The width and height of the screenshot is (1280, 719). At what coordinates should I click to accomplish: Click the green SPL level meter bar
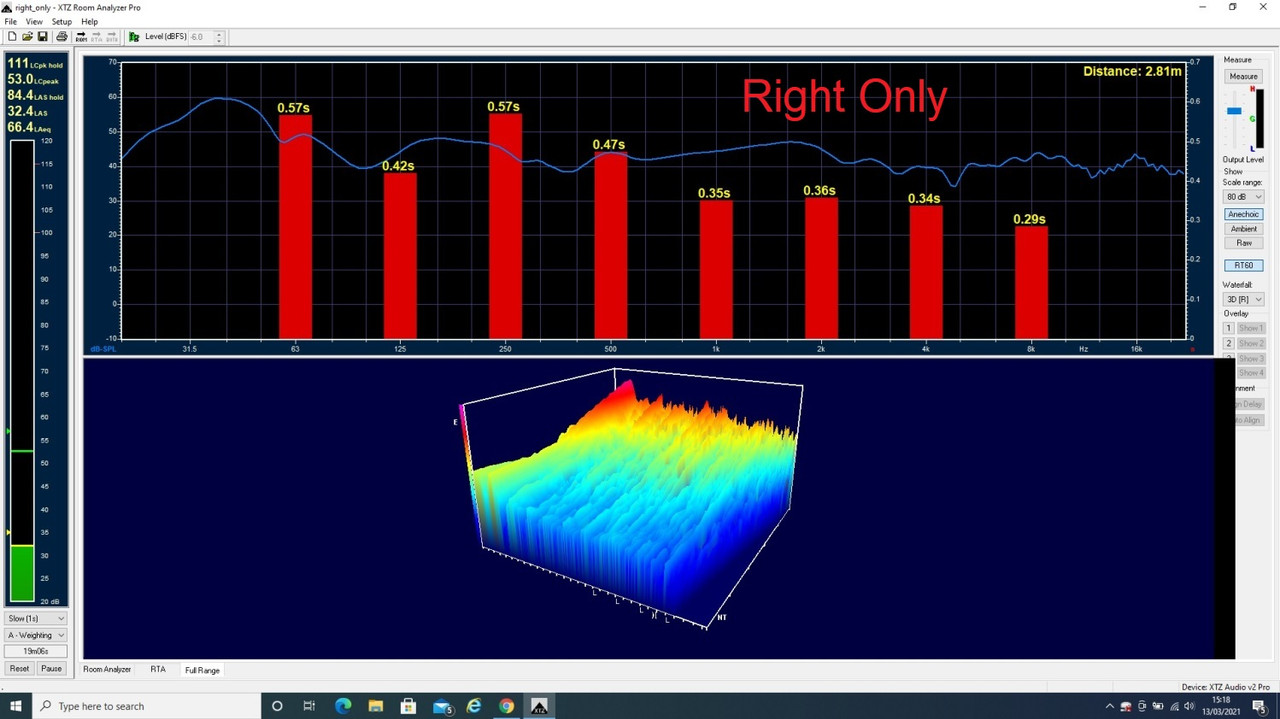tap(22, 573)
